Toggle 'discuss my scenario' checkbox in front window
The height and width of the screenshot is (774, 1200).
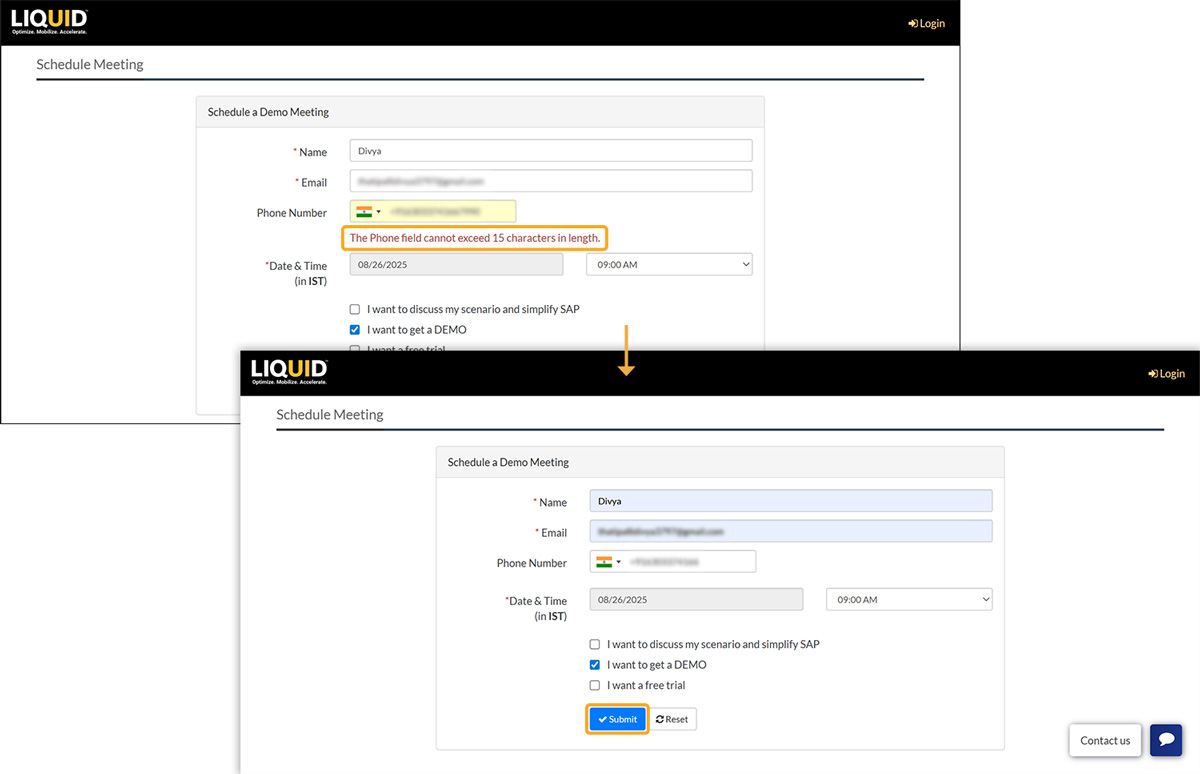pyautogui.click(x=595, y=644)
